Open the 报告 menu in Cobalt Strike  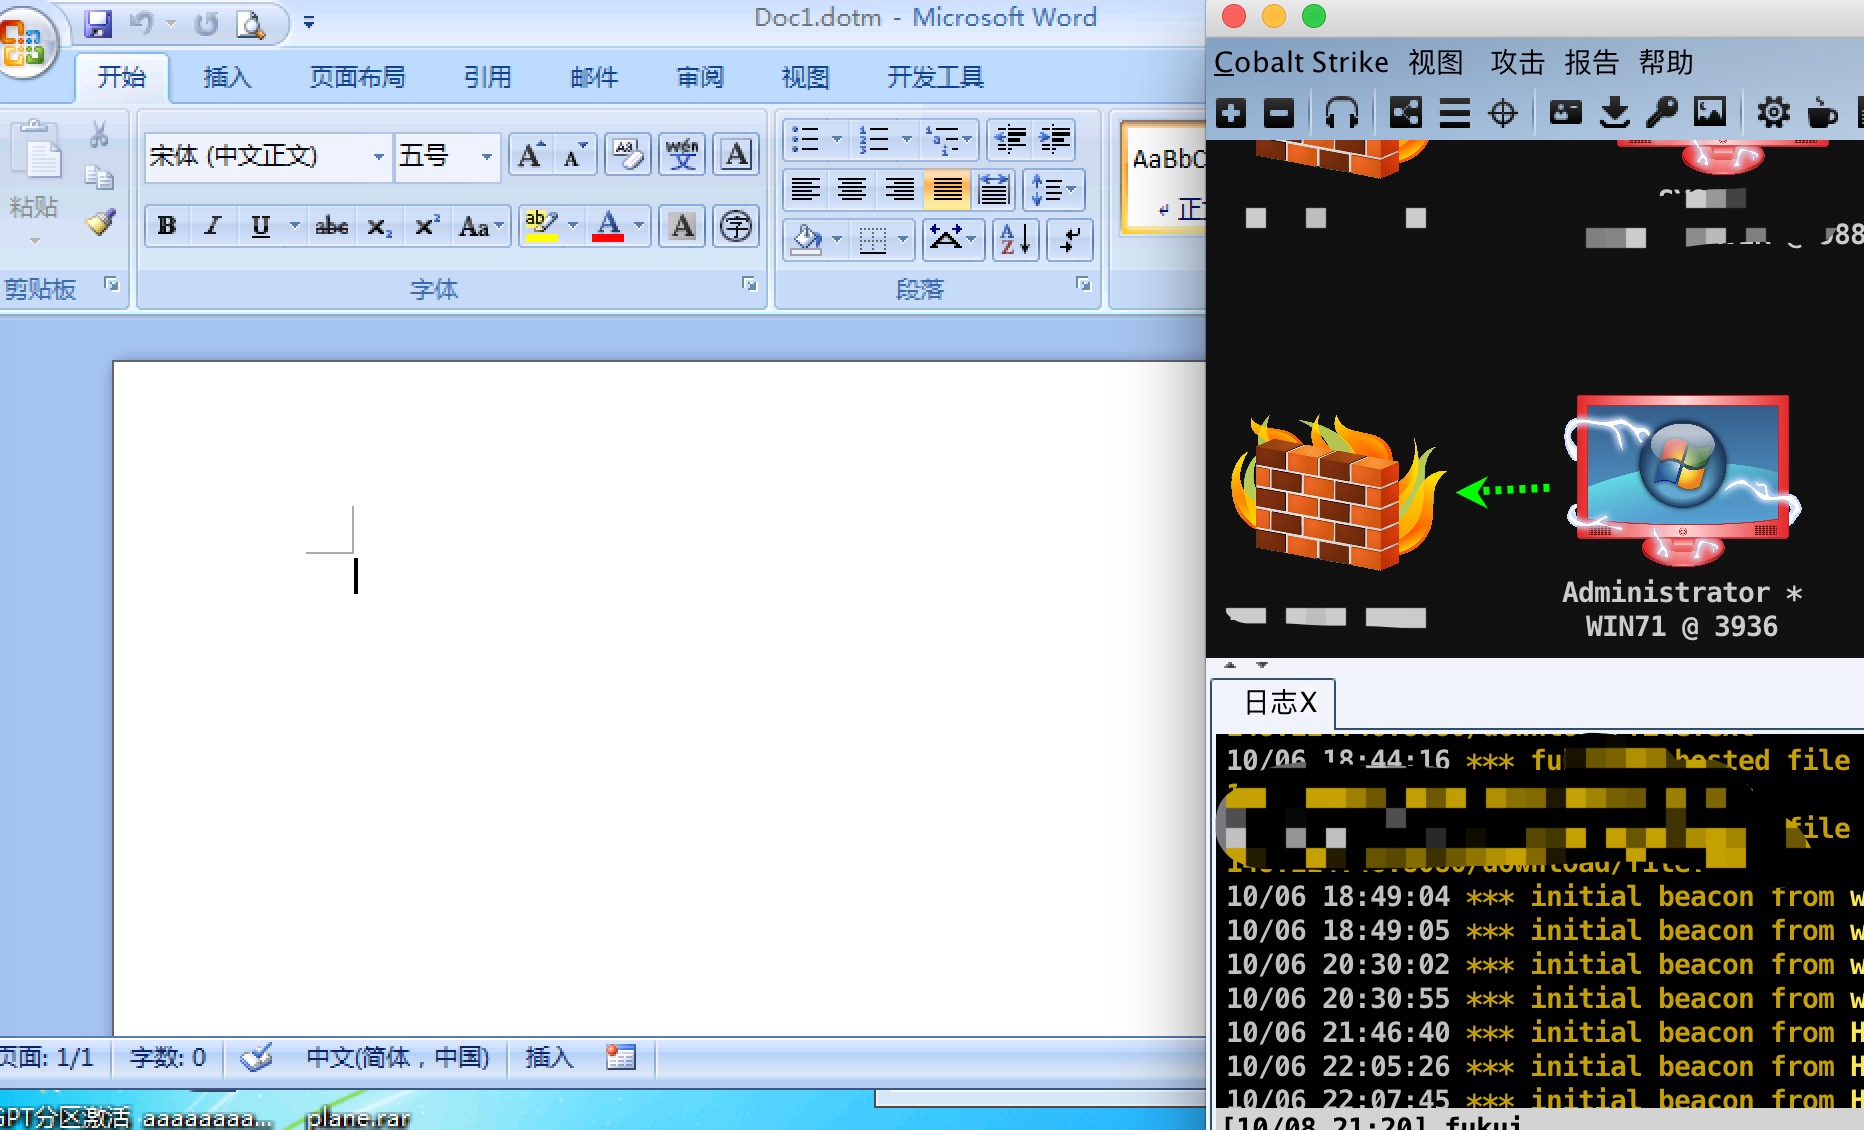[1591, 62]
